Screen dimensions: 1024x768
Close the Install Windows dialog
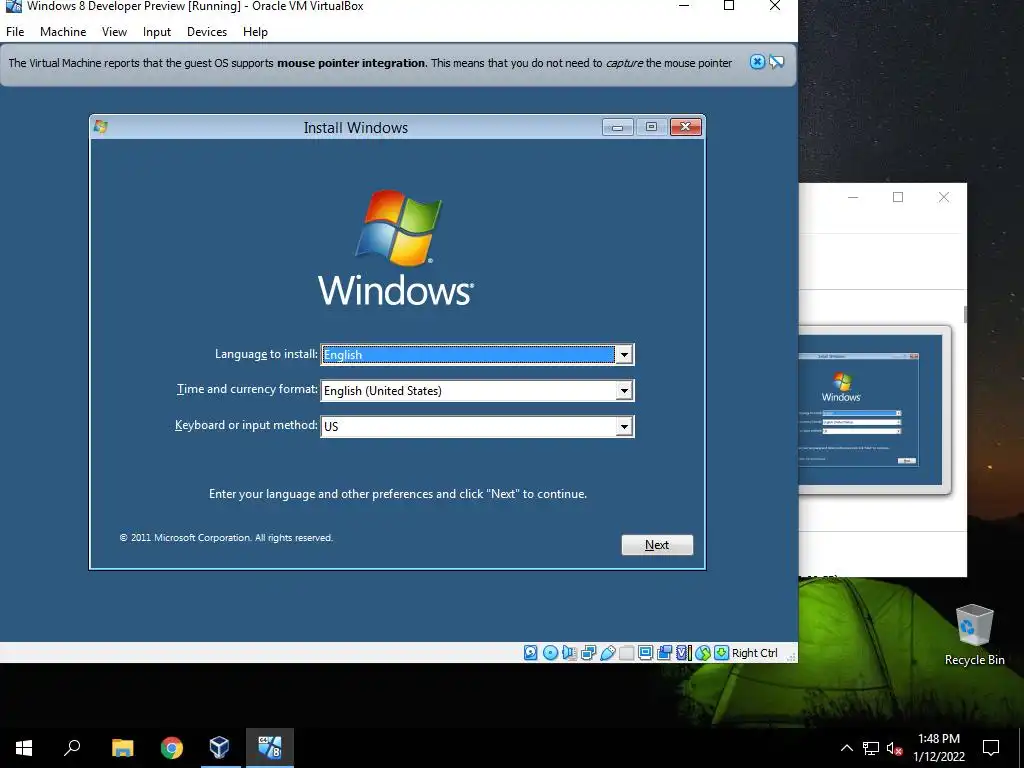point(686,127)
